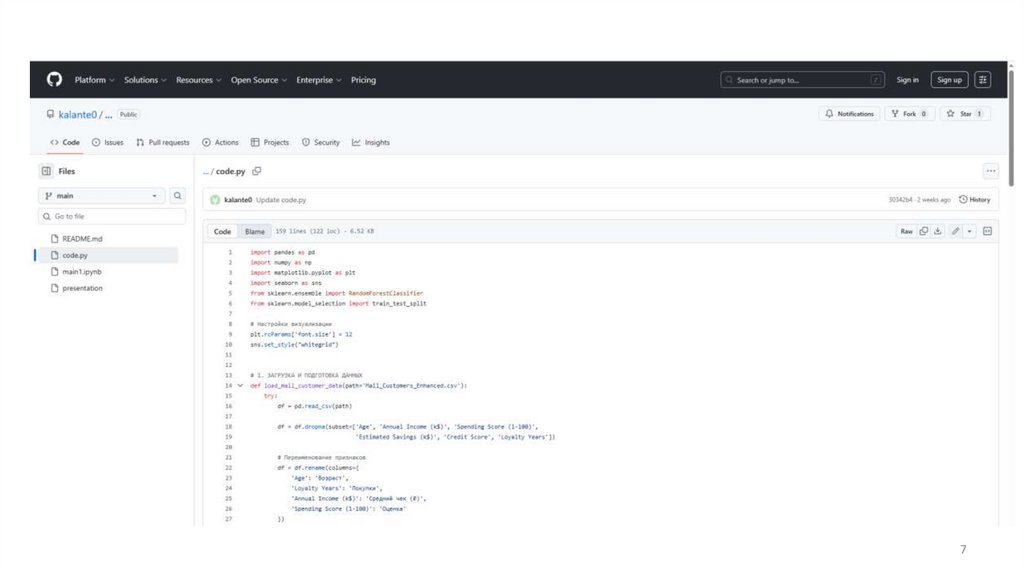Click the Sign up button
The image size is (1024, 574).
tap(949, 80)
